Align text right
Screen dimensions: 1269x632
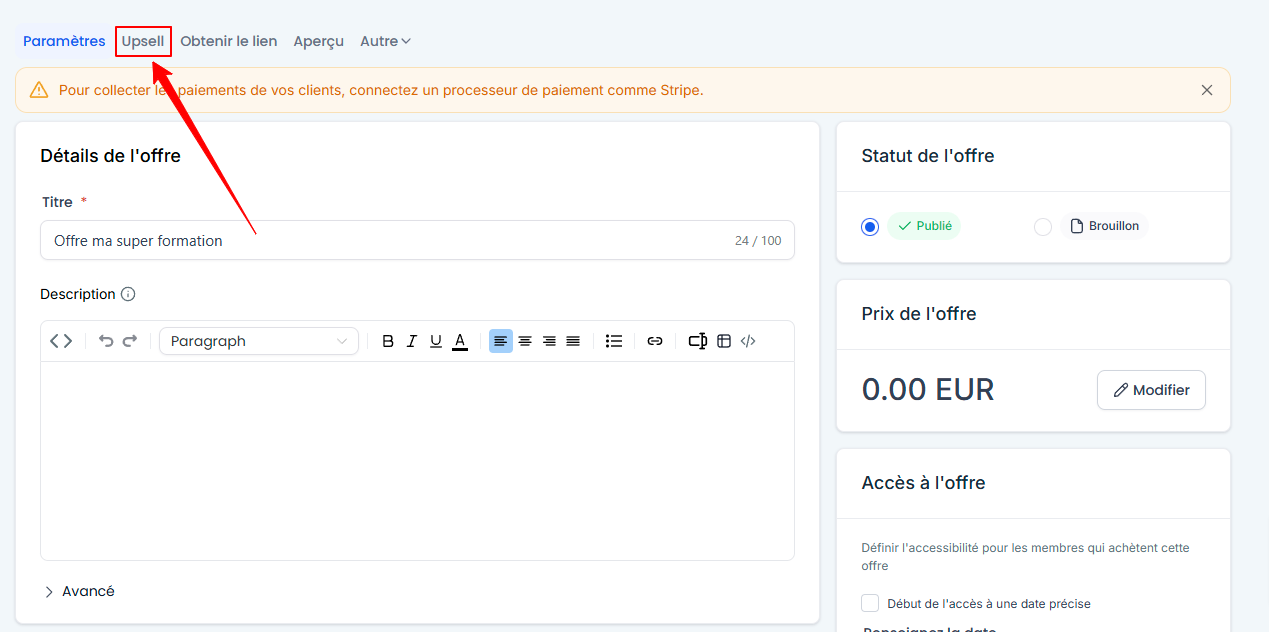549,341
